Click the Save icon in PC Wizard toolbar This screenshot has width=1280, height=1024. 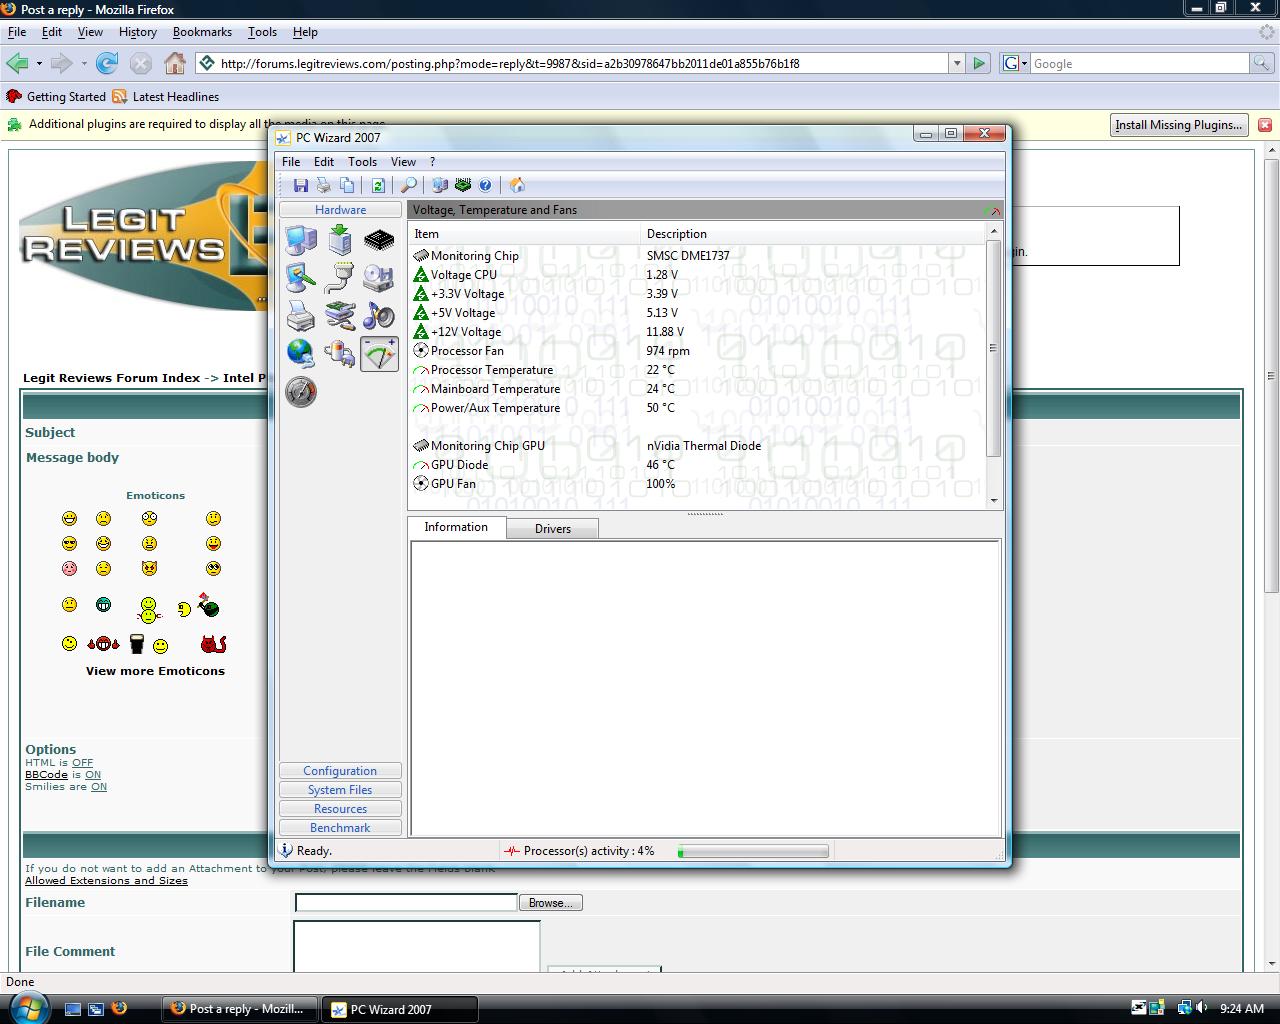pyautogui.click(x=300, y=185)
